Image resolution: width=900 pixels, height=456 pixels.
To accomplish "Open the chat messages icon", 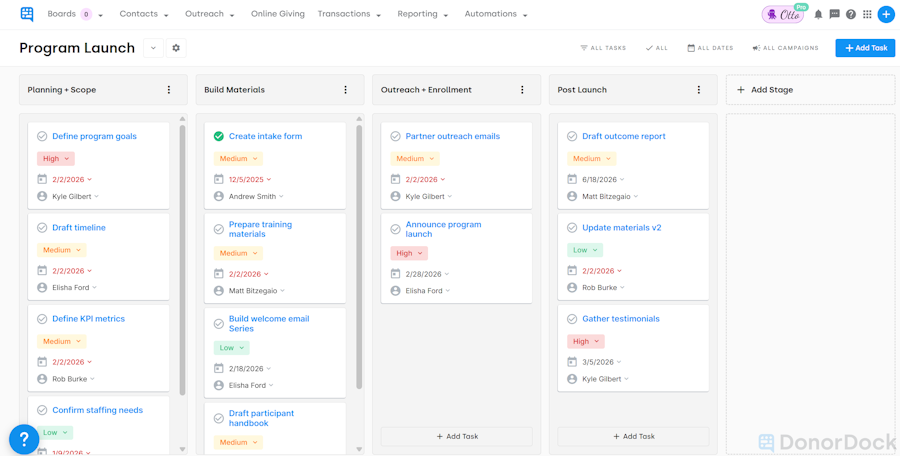I will pyautogui.click(x=834, y=15).
